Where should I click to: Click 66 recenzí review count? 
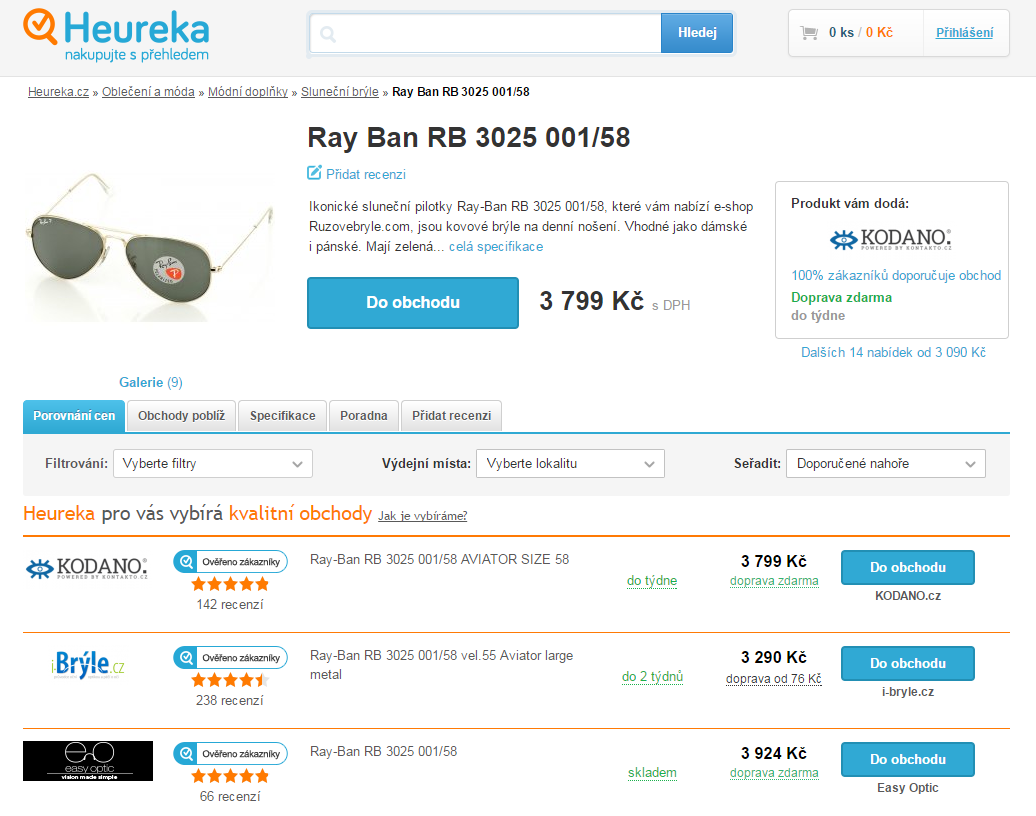230,796
